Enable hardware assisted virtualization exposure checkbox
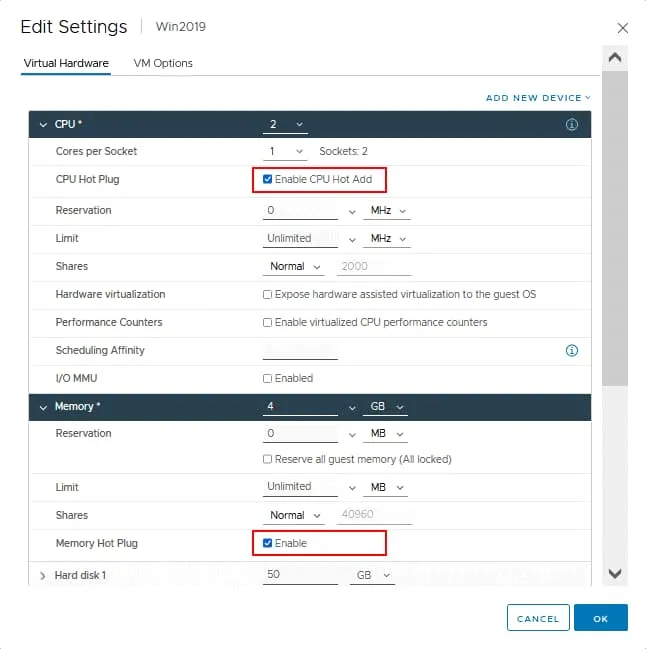The image size is (646, 649). (x=267, y=295)
